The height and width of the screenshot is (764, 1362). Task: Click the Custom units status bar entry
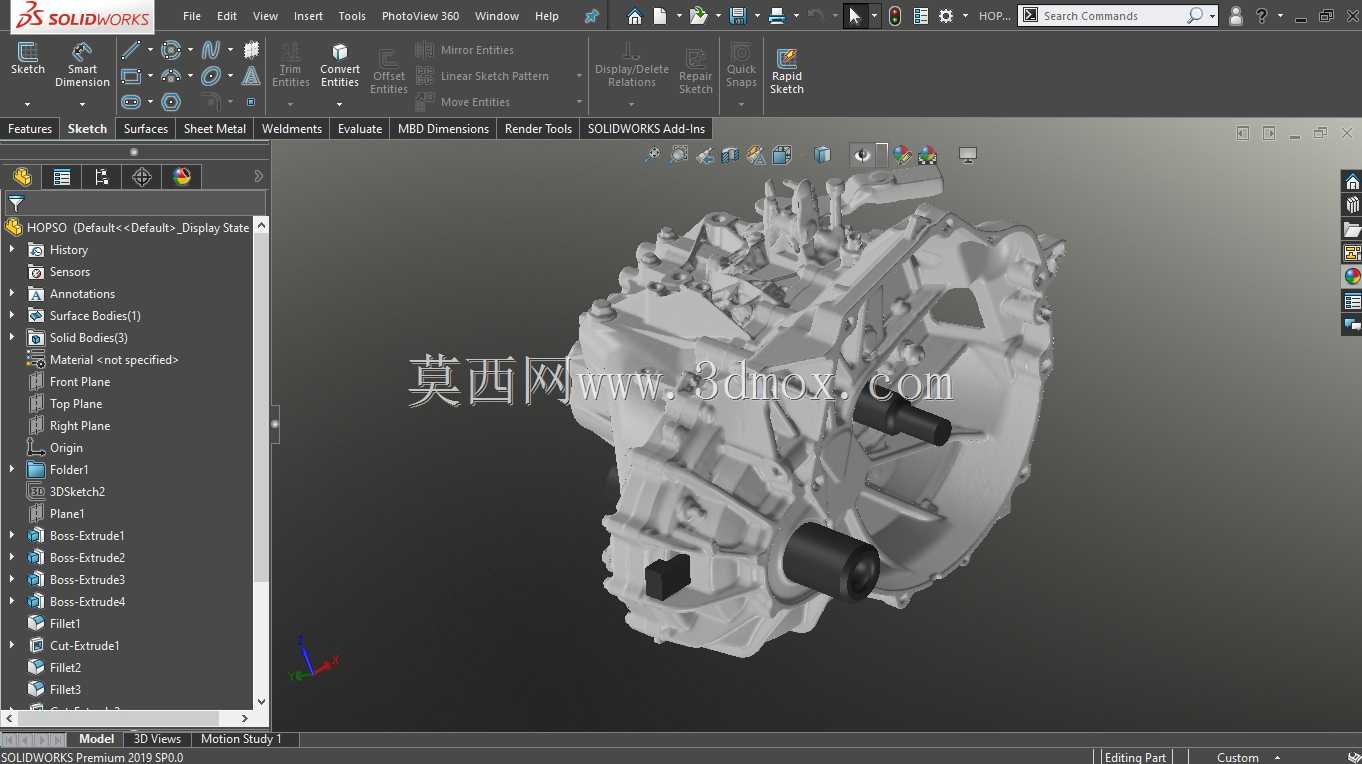click(1238, 757)
